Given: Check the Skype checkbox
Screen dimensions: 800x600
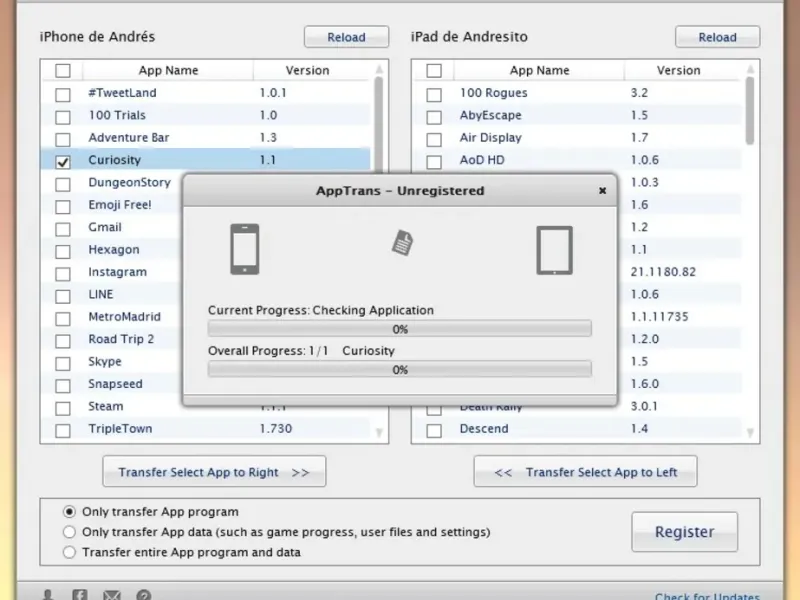Looking at the screenshot, I should tap(63, 363).
